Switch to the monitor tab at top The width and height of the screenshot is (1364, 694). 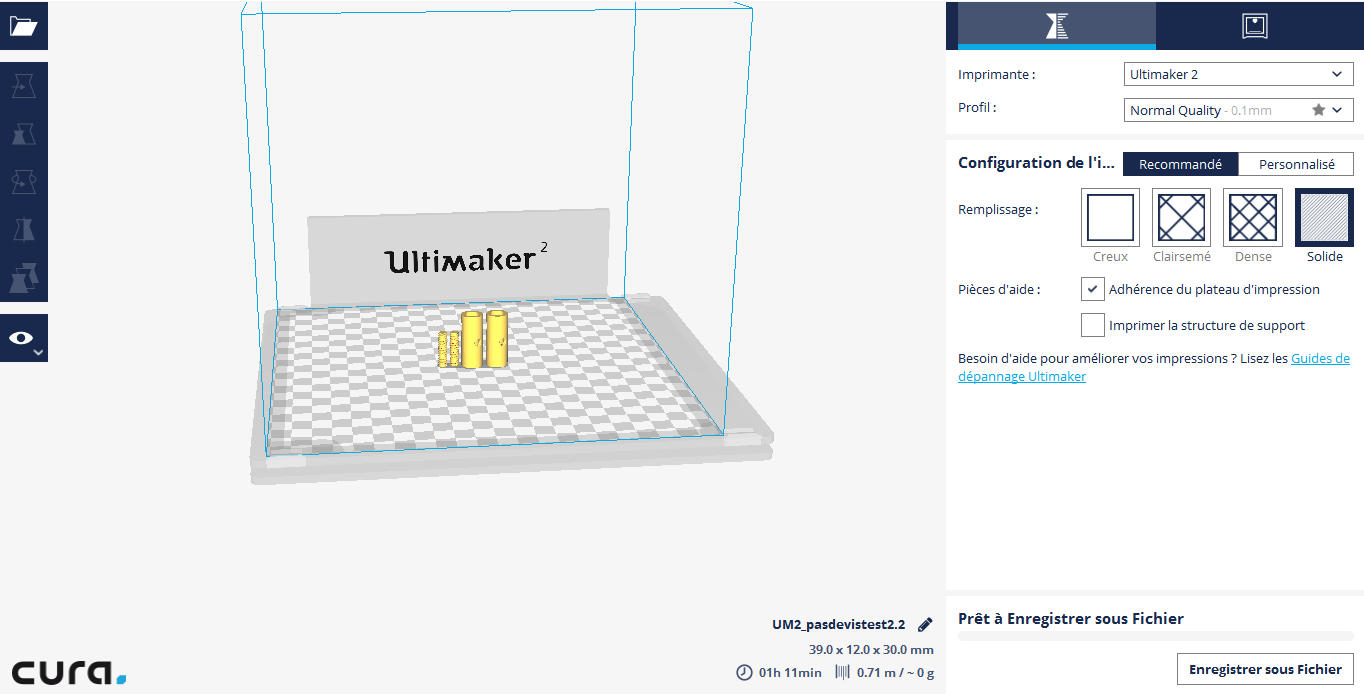tap(1254, 26)
